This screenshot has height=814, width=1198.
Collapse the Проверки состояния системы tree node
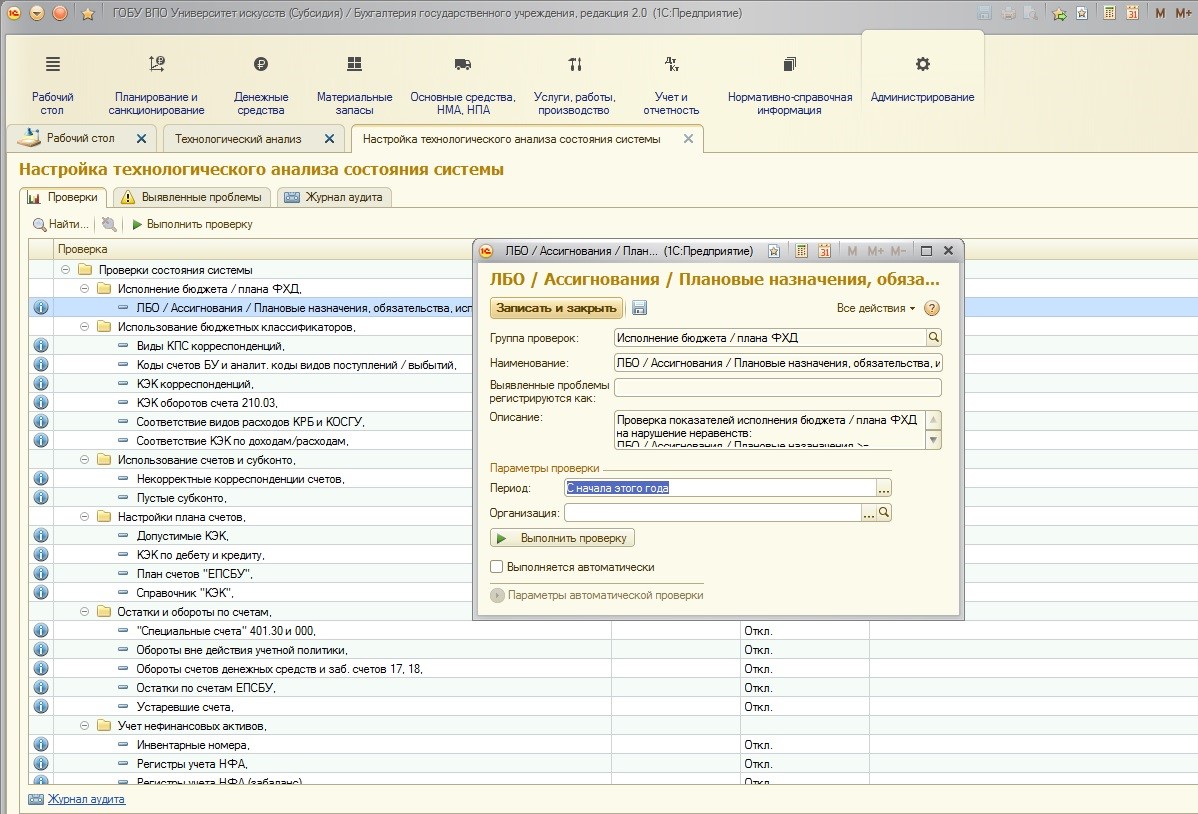click(x=66, y=270)
